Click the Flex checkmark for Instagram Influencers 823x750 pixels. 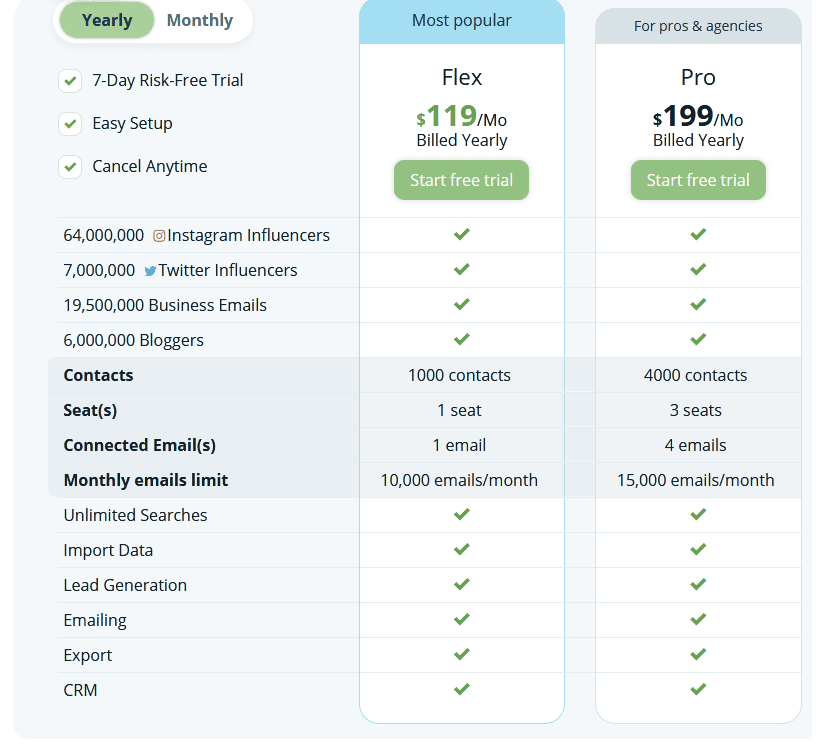coord(461,234)
